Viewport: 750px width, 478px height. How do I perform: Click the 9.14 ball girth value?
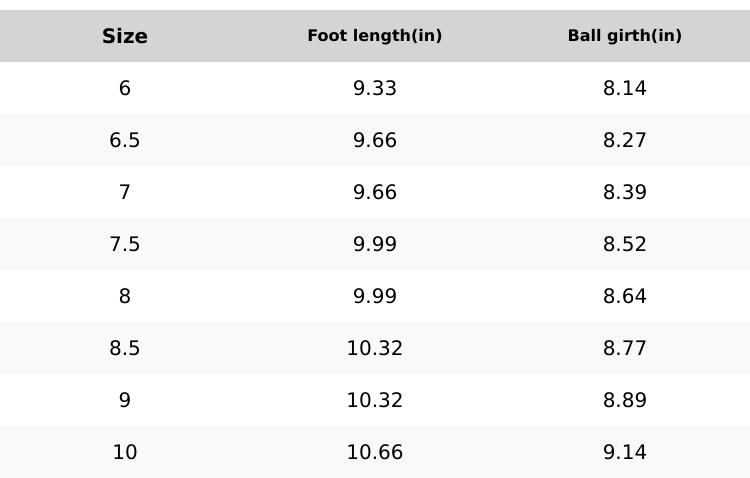(x=625, y=453)
